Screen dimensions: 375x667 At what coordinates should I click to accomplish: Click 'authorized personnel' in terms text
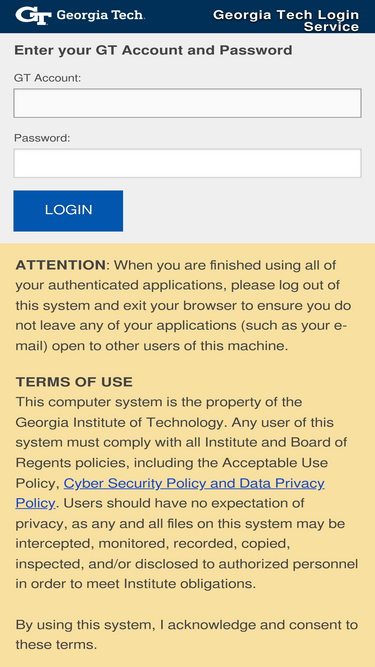tap(288, 564)
